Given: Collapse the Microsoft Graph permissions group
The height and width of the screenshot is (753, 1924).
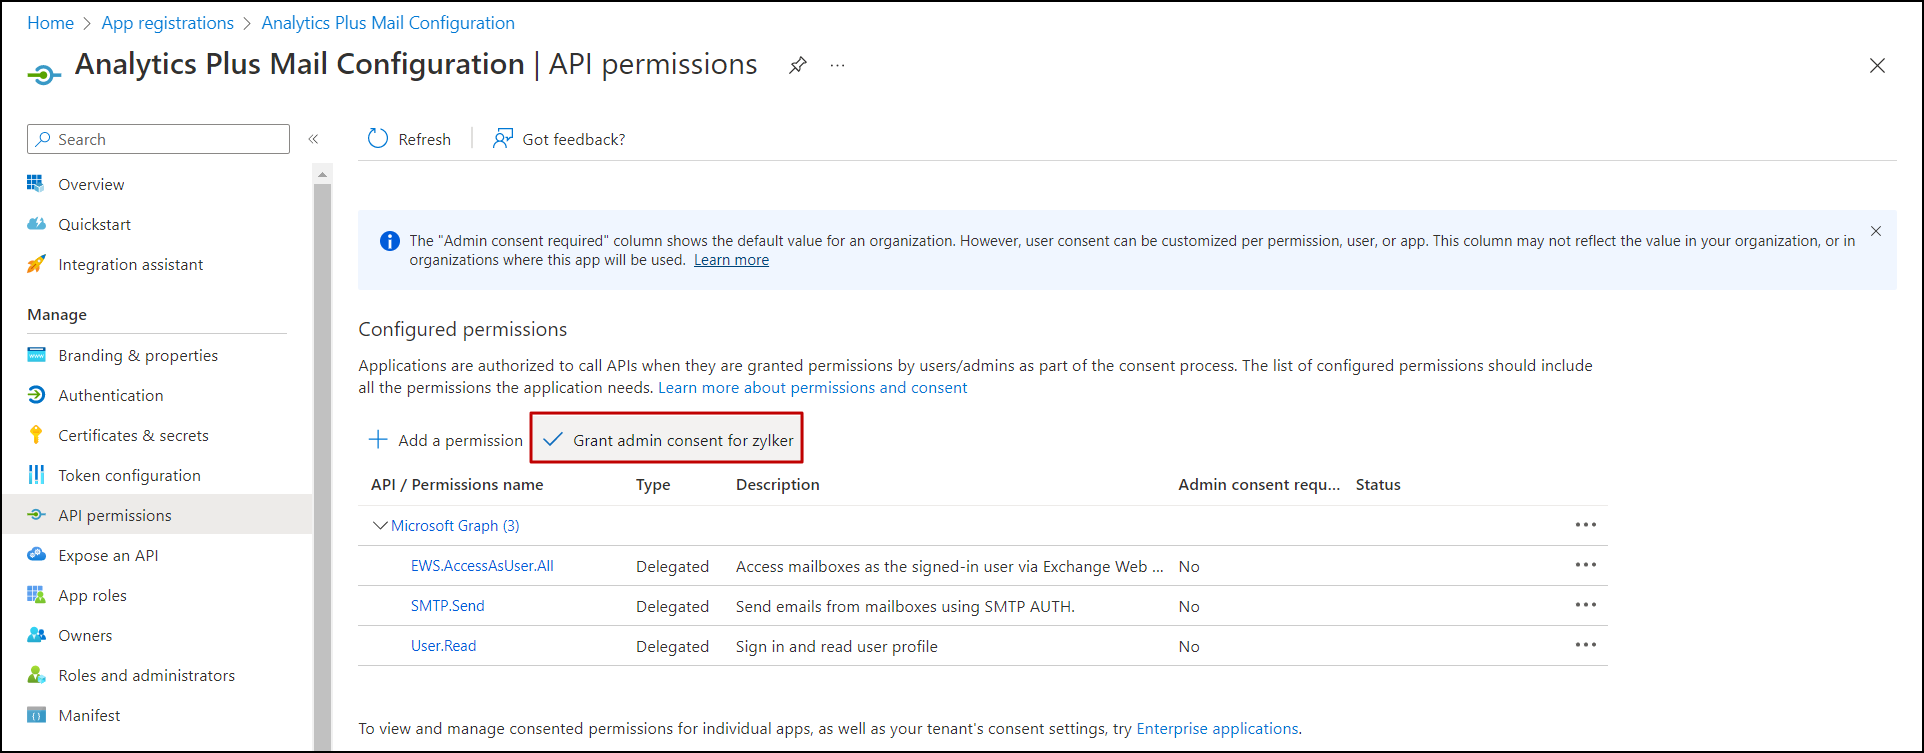Looking at the screenshot, I should (x=380, y=525).
